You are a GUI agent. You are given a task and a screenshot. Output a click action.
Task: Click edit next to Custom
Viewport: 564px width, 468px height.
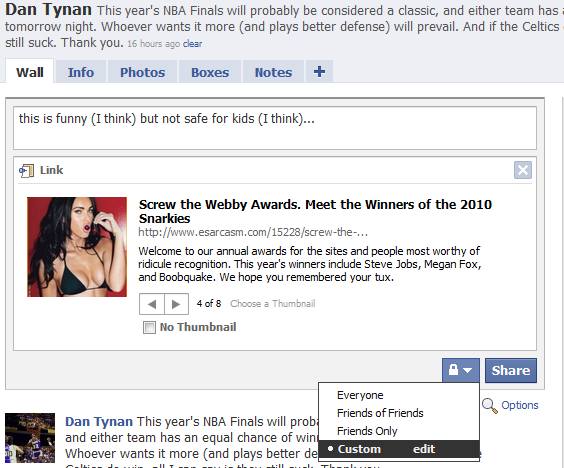click(424, 449)
